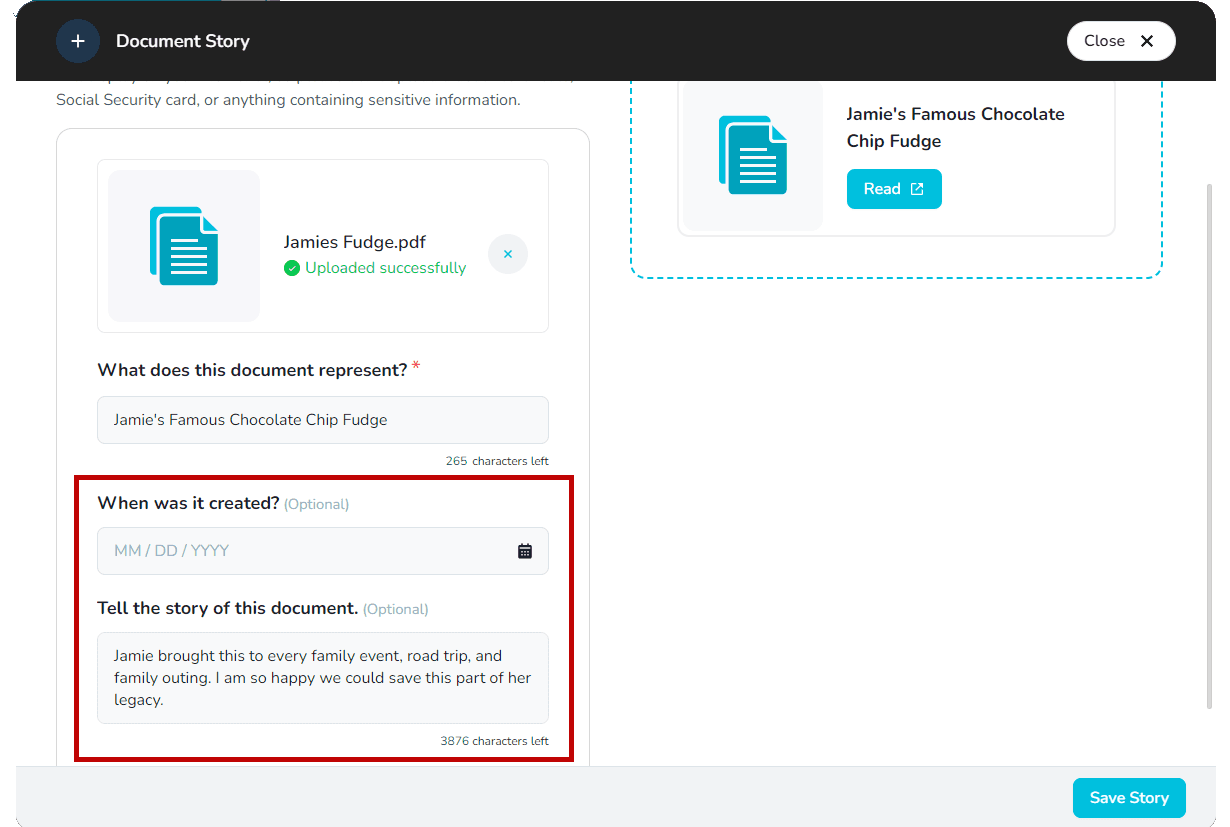Open the calendar date picker
The height and width of the screenshot is (827, 1230).
click(x=525, y=551)
